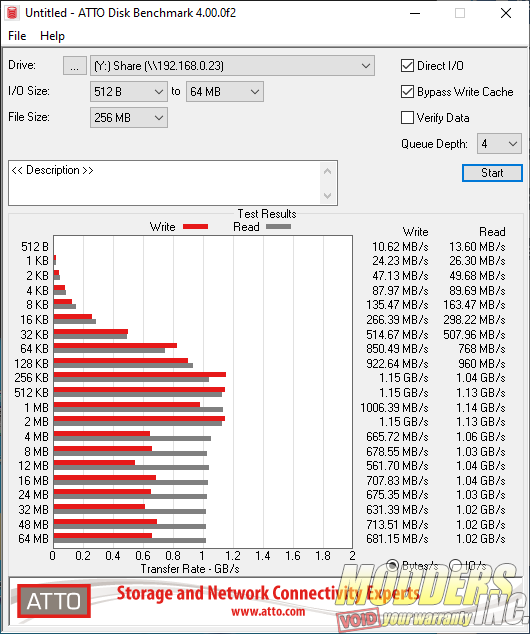Start the benchmark test
Image resolution: width=530 pixels, height=634 pixels.
[492, 173]
